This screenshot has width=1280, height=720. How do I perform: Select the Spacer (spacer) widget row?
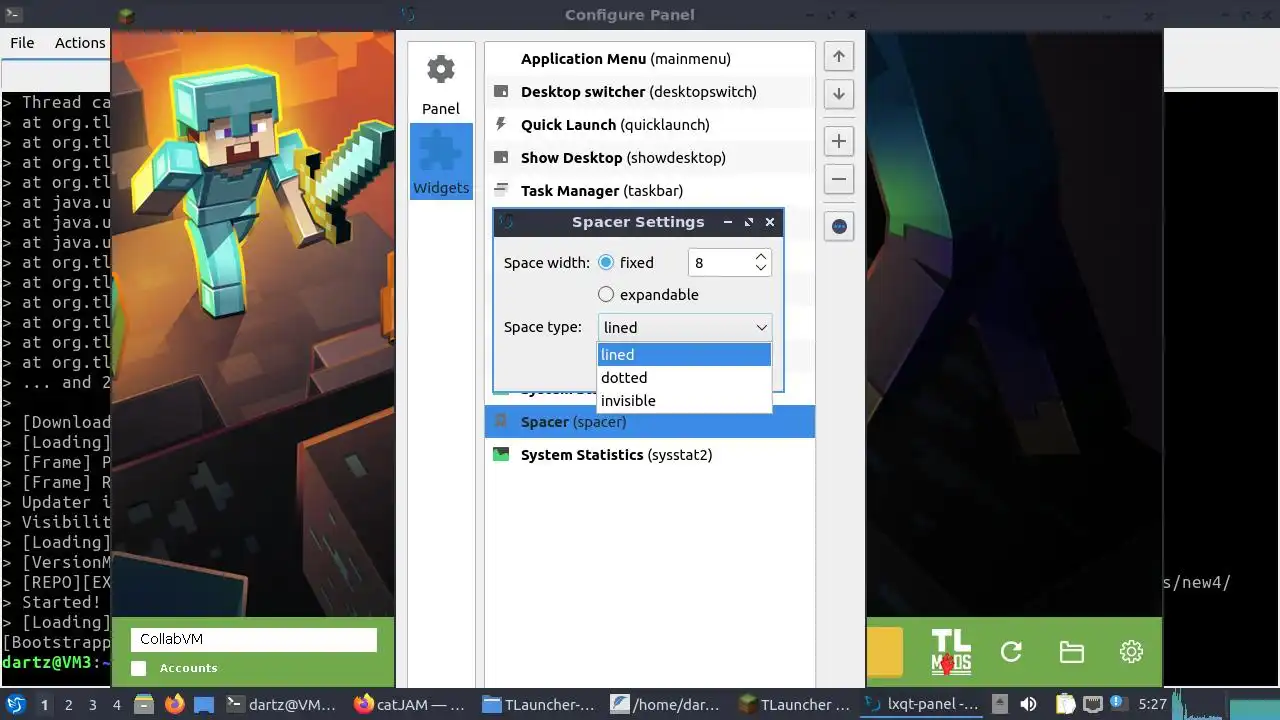coord(650,422)
